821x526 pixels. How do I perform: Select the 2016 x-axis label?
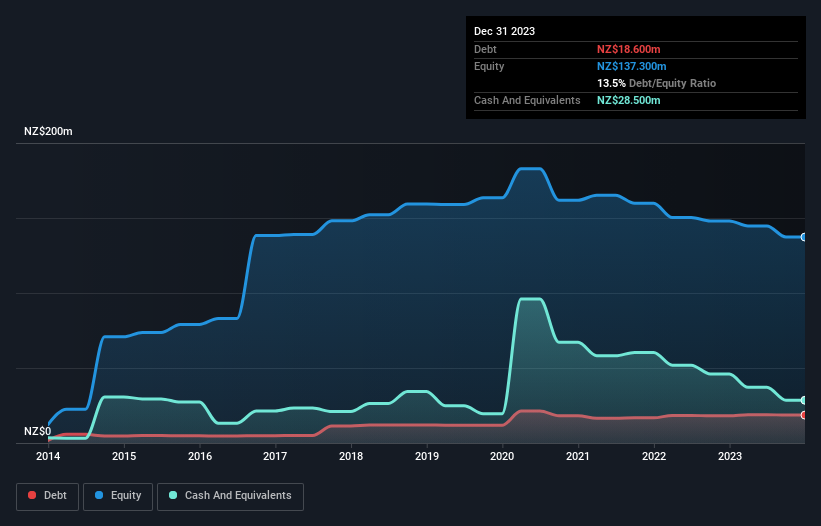[200, 457]
